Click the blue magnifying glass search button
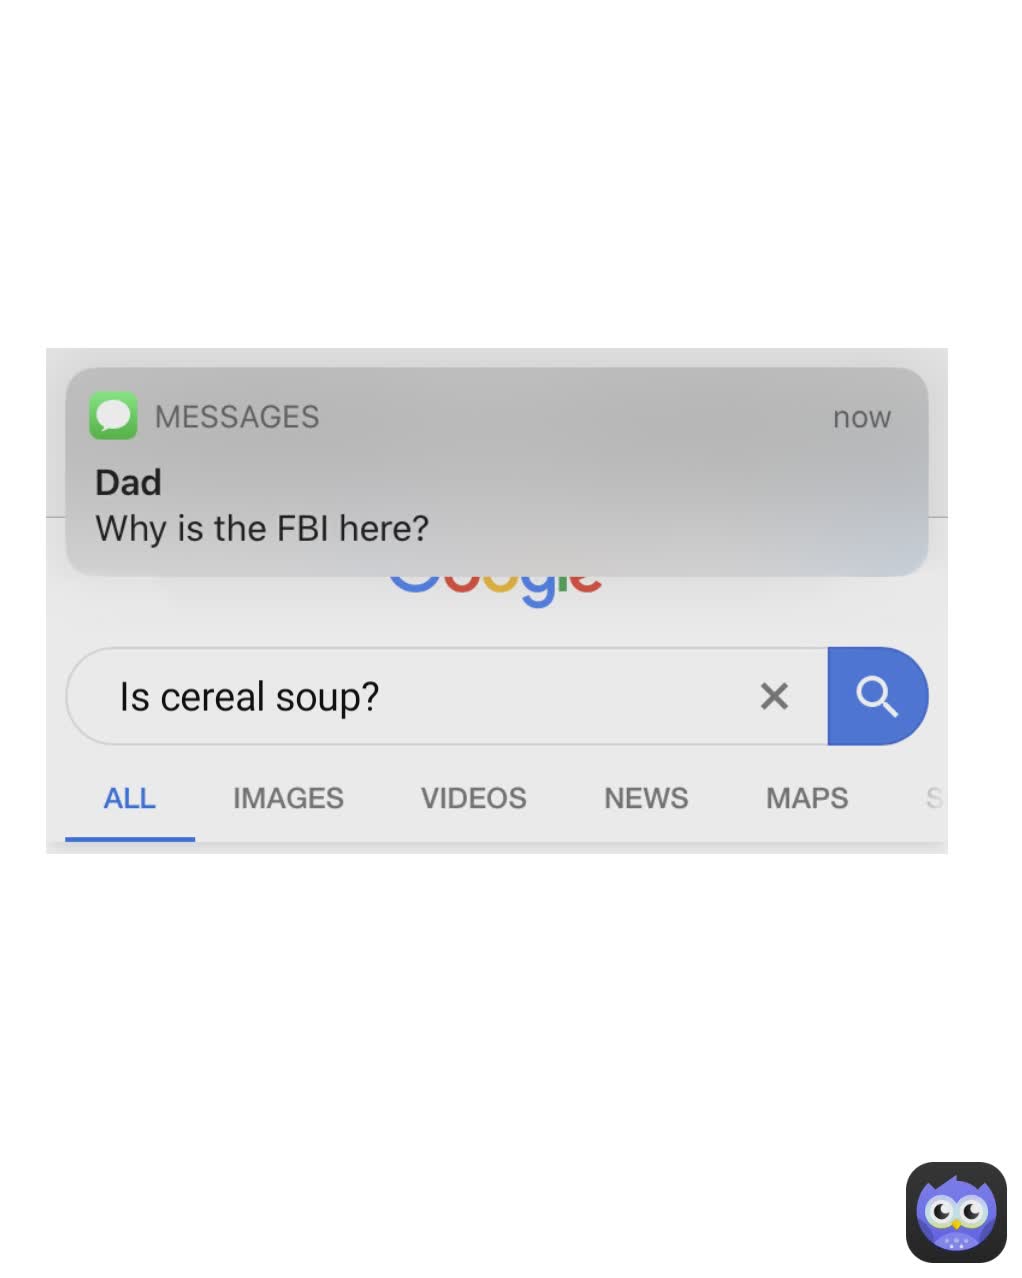Screen dimensions: 1022x1278 pos(877,696)
